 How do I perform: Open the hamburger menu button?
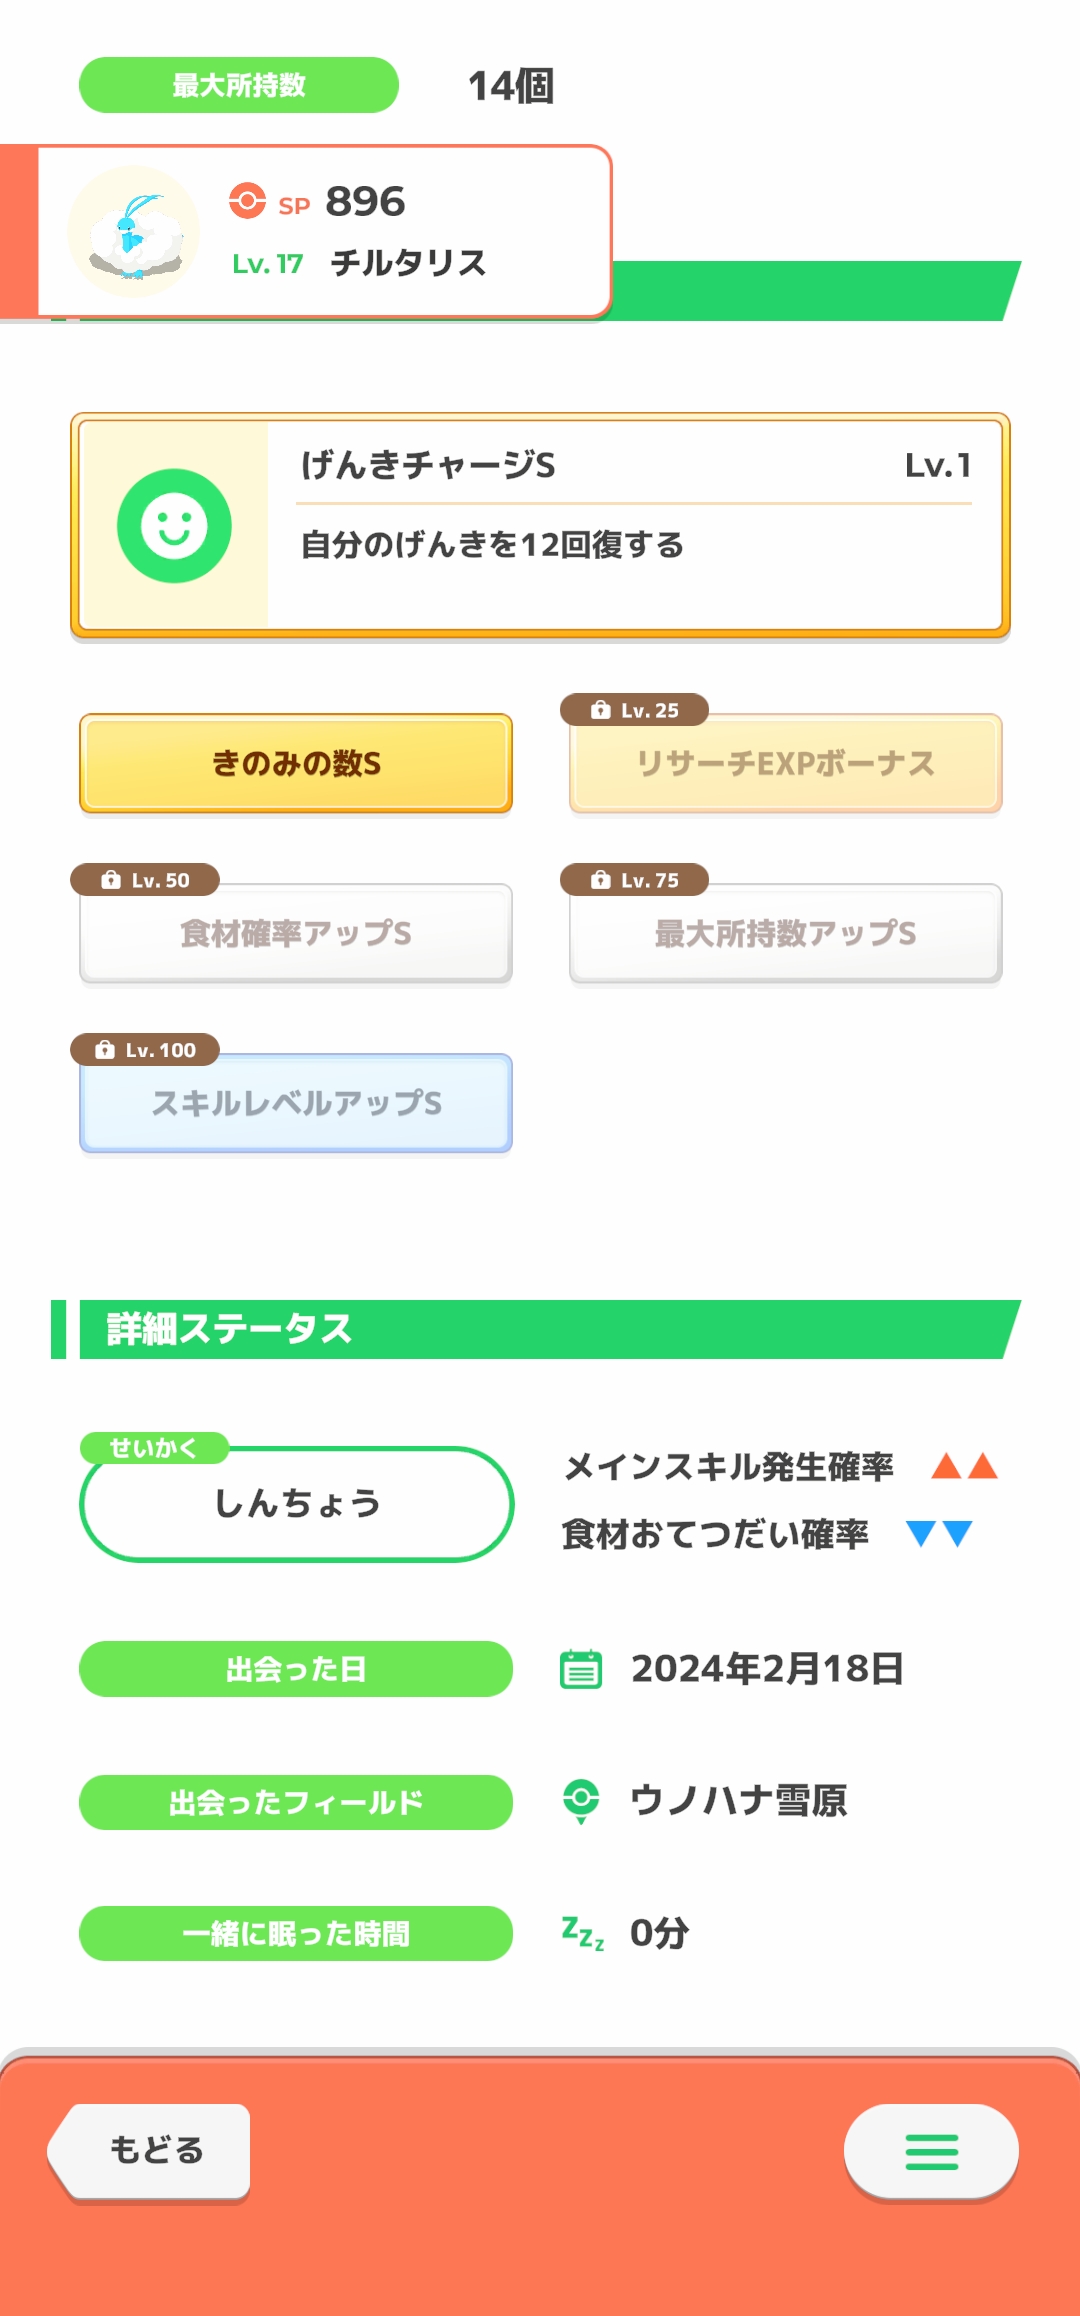tap(931, 2151)
